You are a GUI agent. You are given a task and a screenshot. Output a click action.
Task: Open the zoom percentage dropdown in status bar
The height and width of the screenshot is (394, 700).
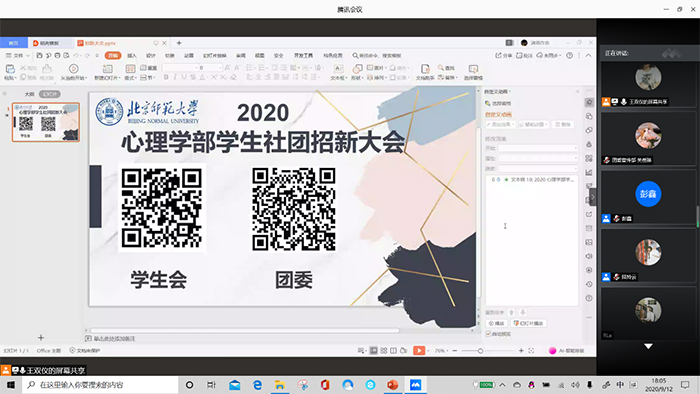coord(441,351)
